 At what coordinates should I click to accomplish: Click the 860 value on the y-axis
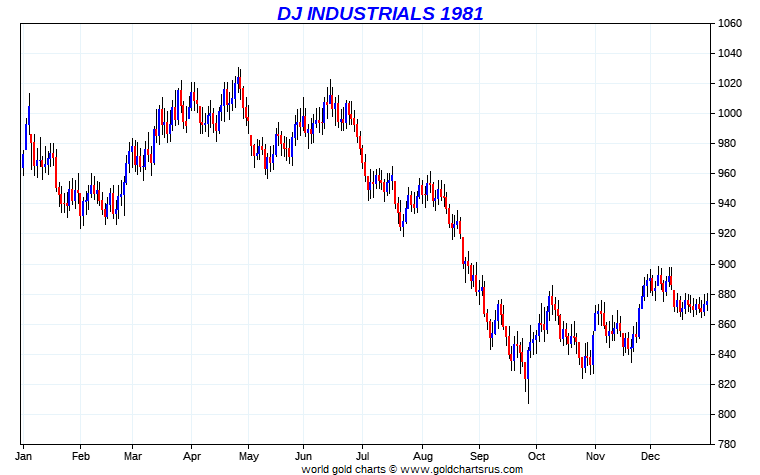[727, 325]
